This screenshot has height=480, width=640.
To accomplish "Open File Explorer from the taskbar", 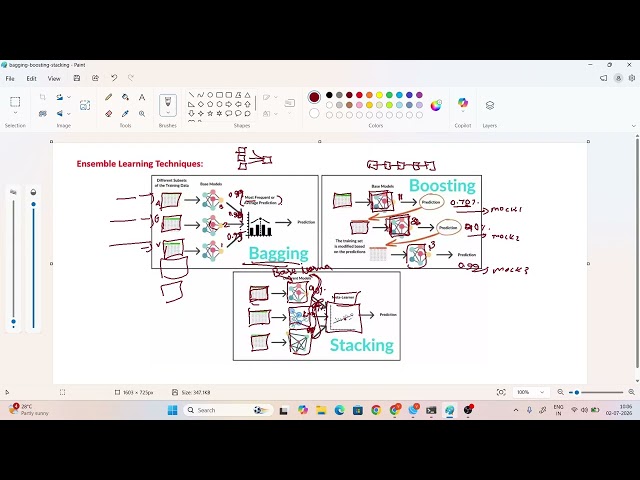I will [321, 410].
